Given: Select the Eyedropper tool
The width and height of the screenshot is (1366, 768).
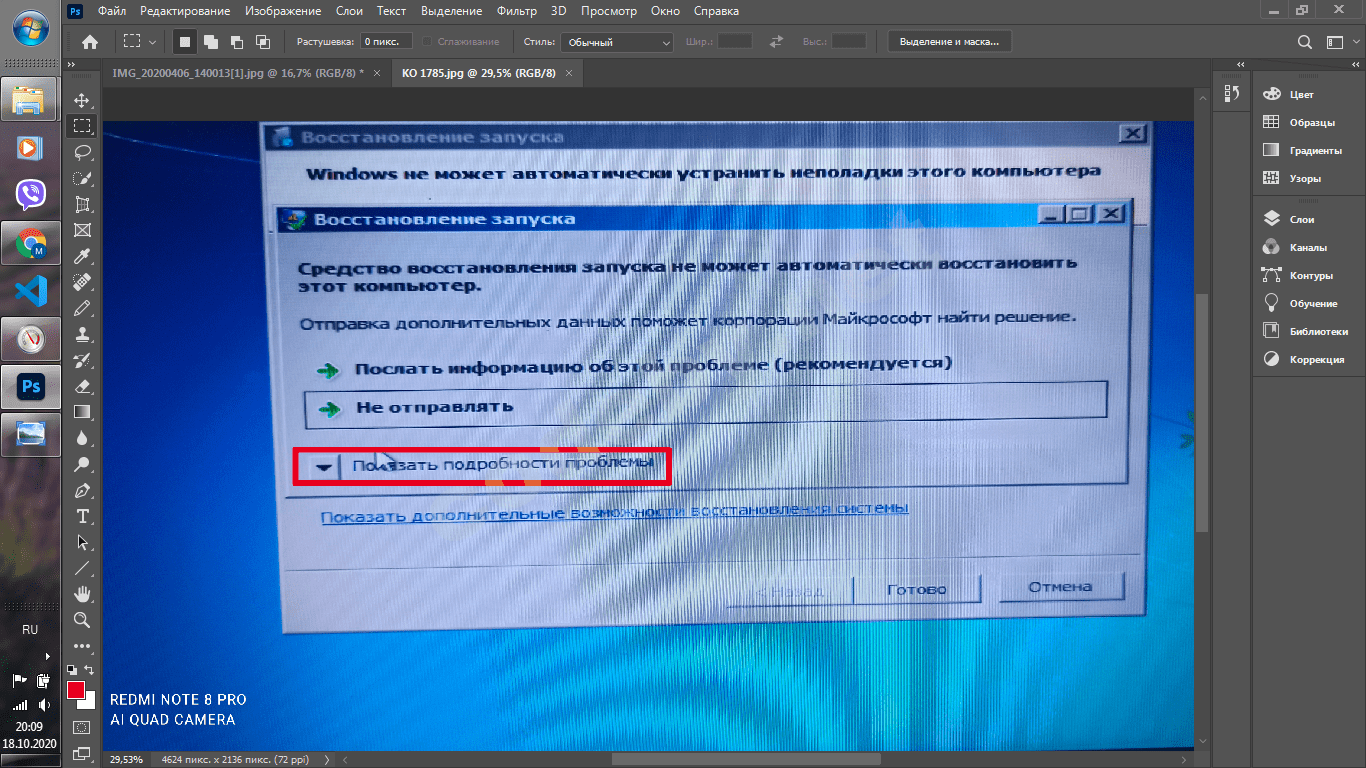Looking at the screenshot, I should [82, 256].
